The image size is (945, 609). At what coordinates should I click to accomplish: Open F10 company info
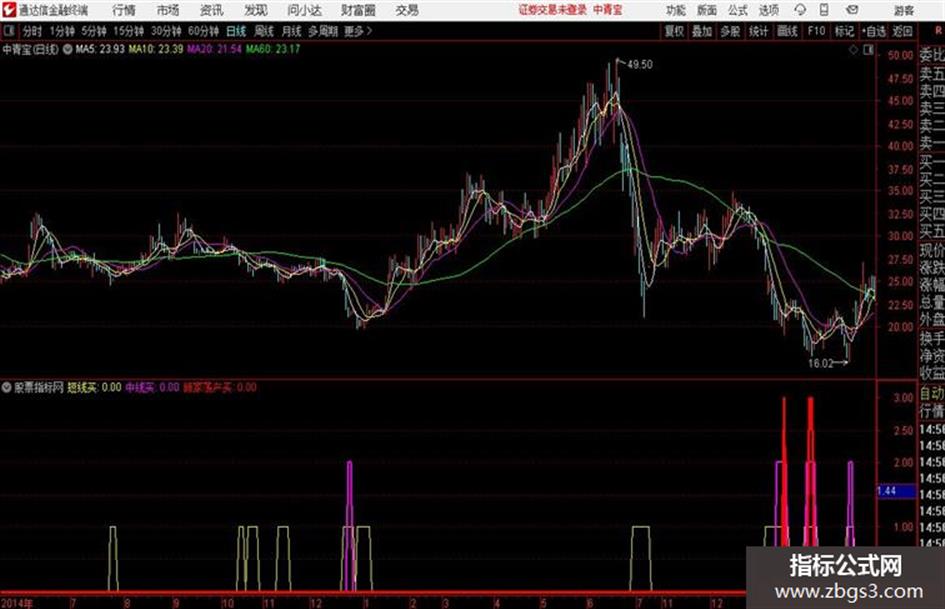(x=816, y=31)
